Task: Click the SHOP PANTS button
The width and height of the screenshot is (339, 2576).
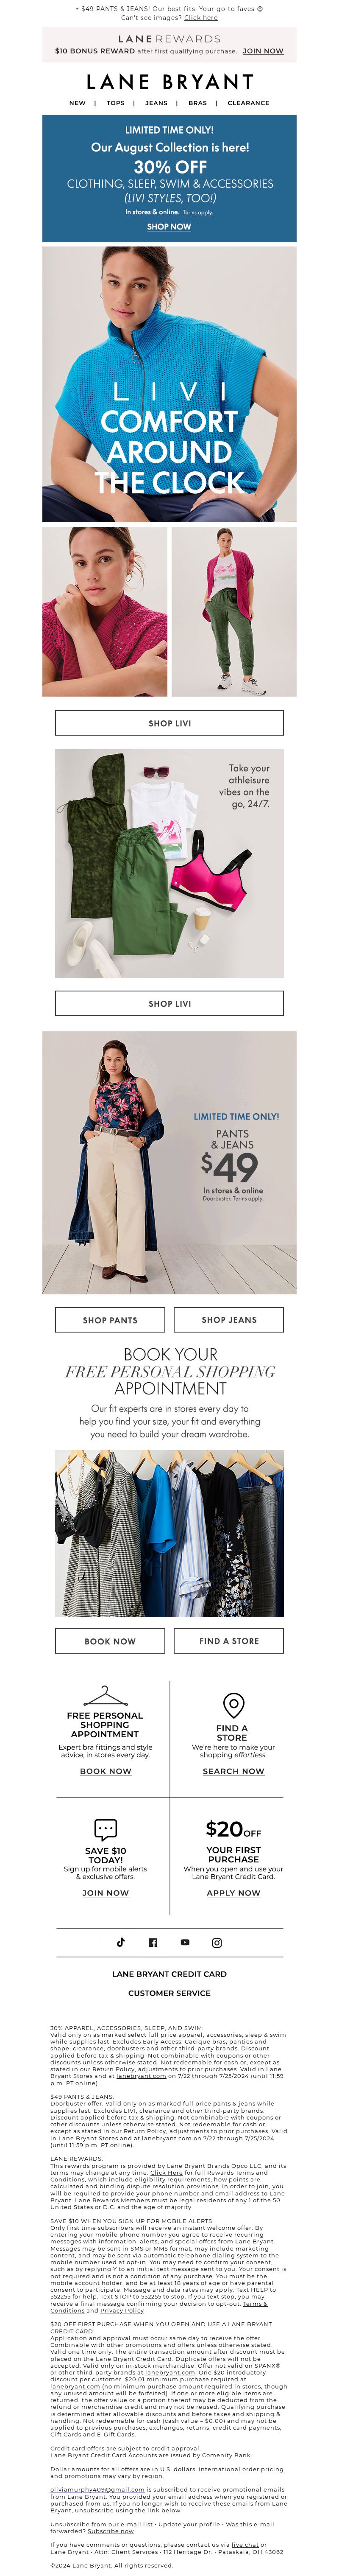Action: coord(110,1319)
